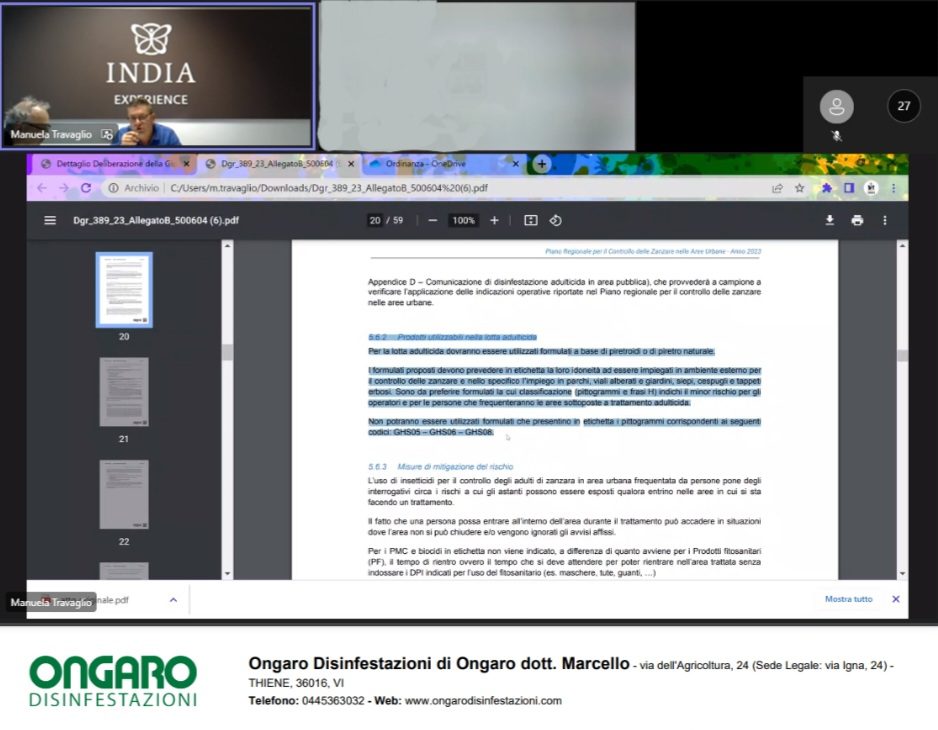Switch to Ordinanza - OneDrive tab
The image size is (938, 730).
438,164
